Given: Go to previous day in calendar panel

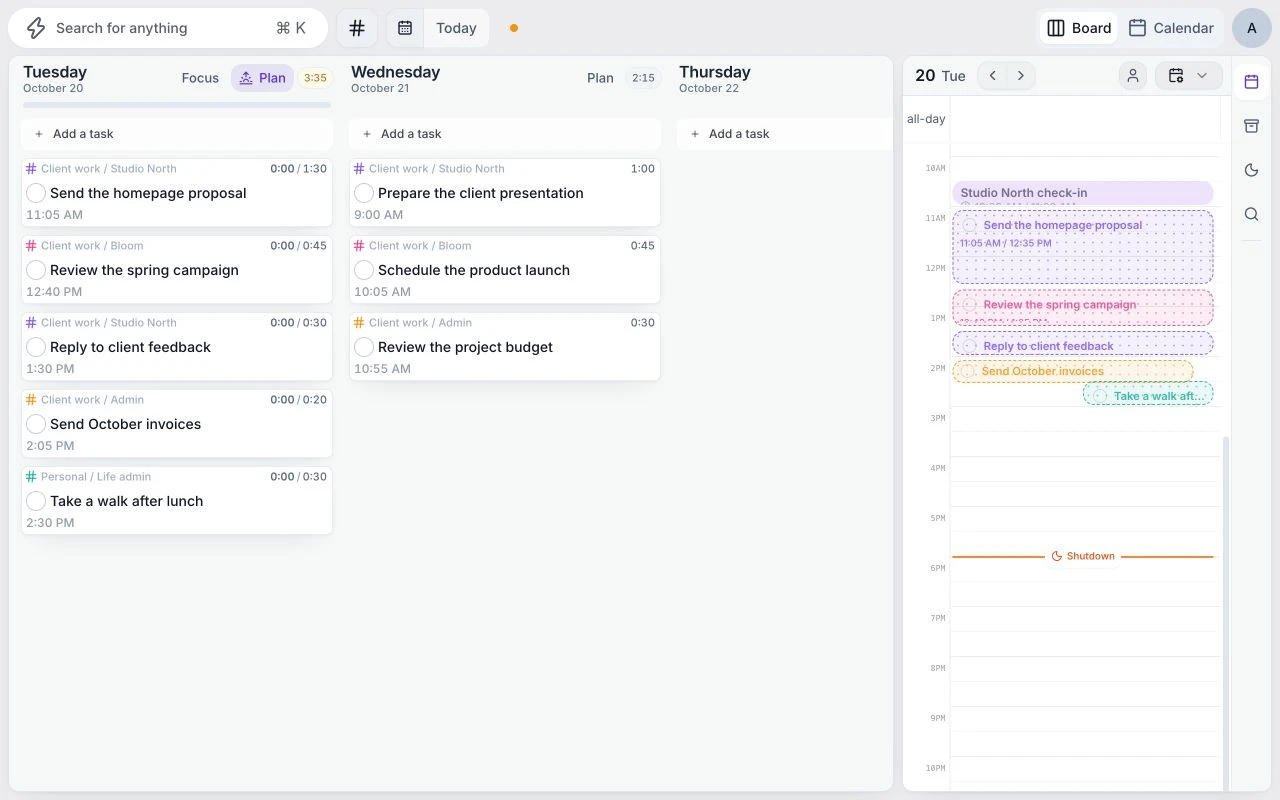Looking at the screenshot, I should (x=992, y=76).
